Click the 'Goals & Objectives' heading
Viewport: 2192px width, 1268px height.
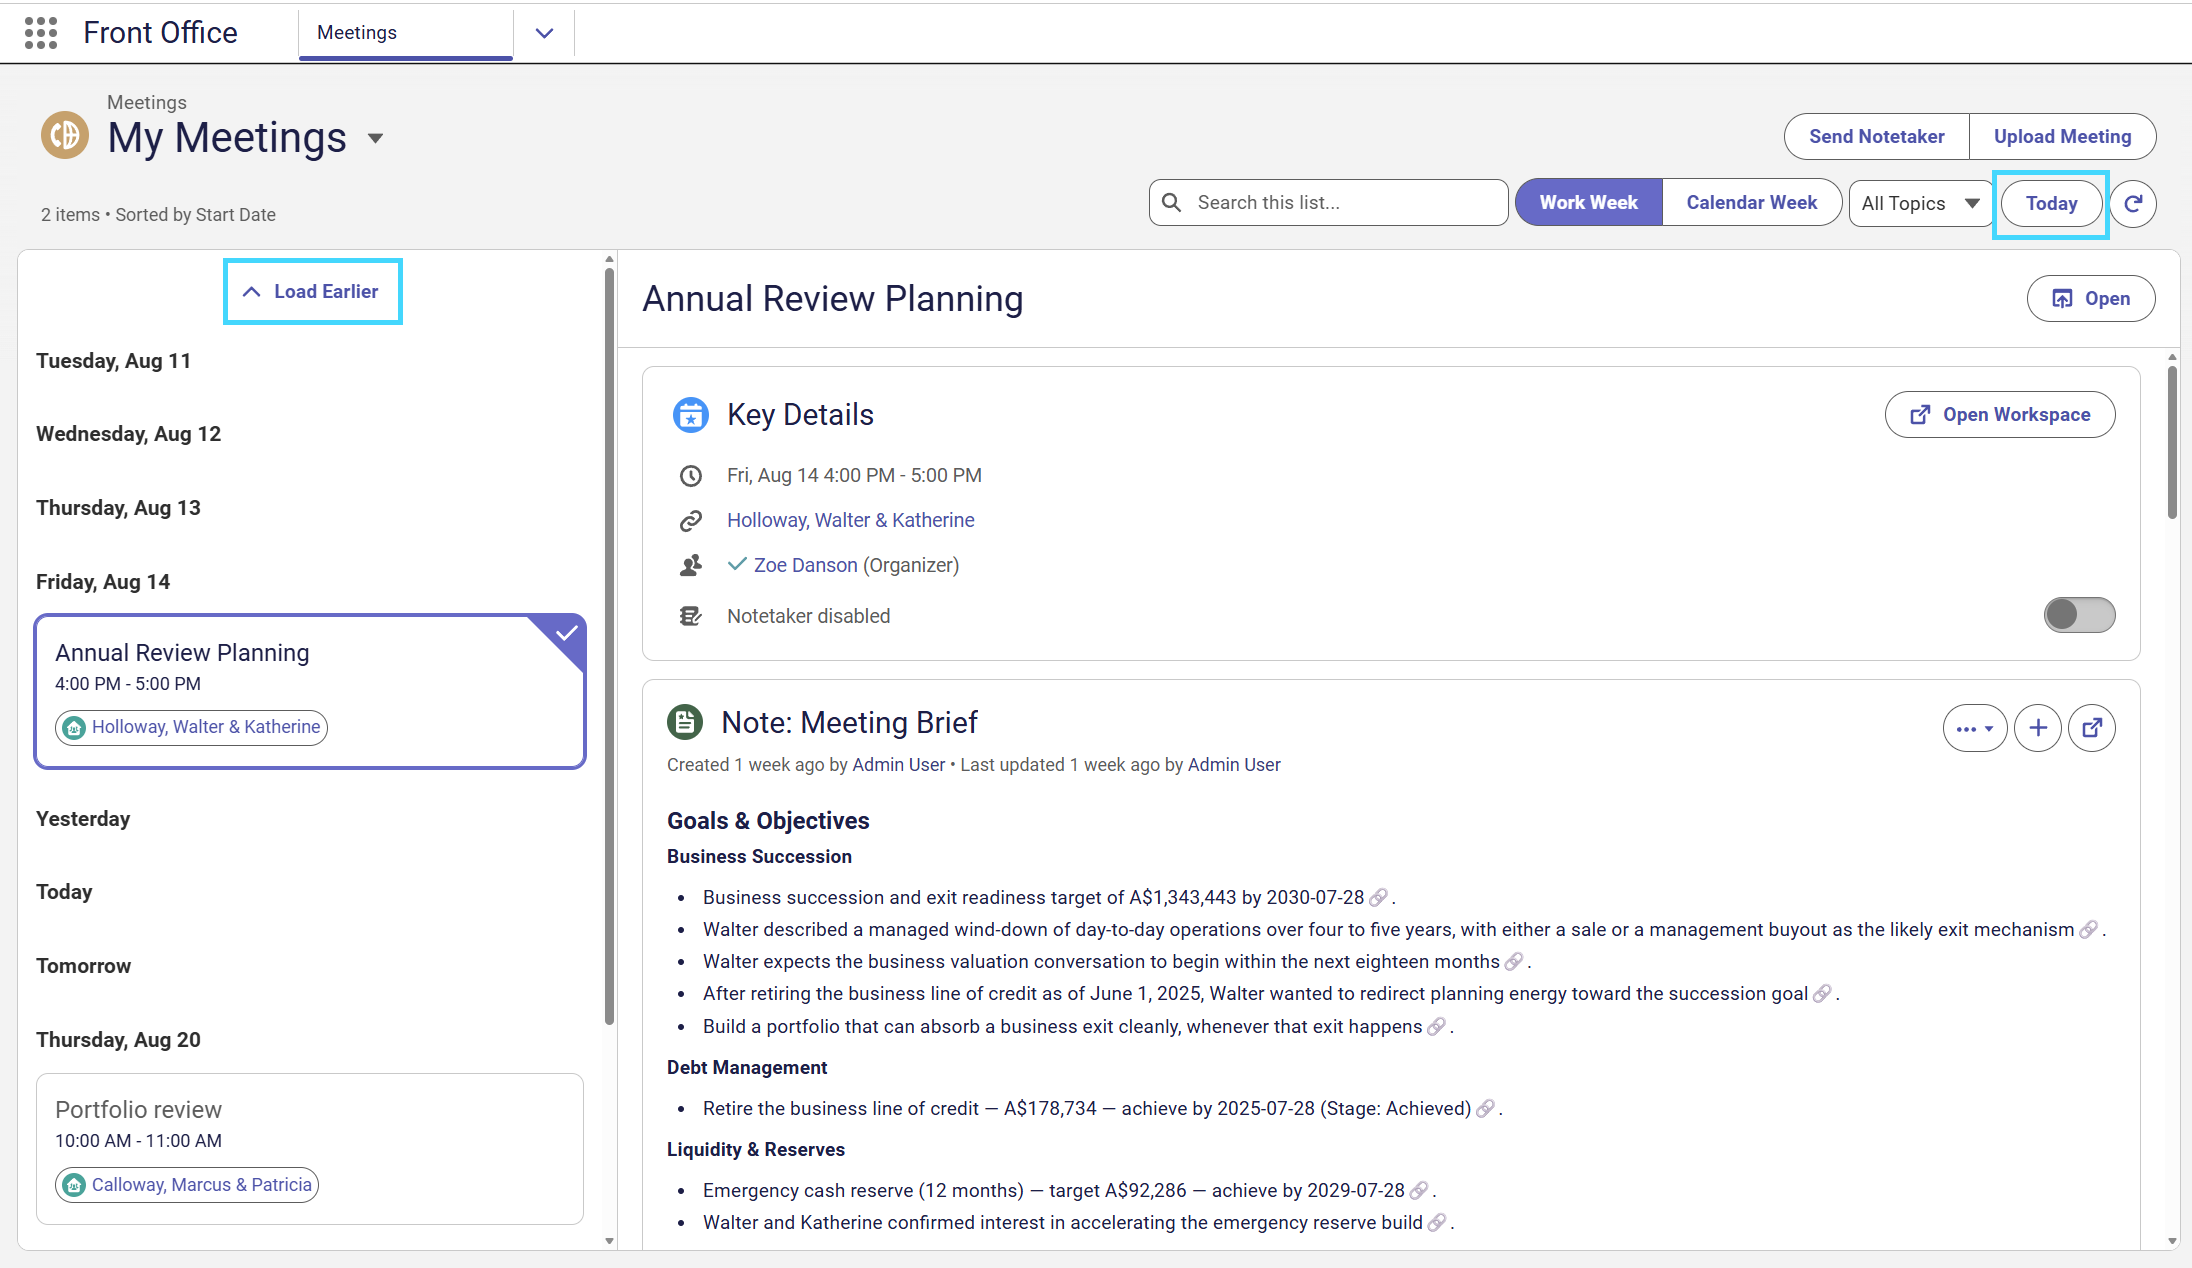pyautogui.click(x=768, y=821)
